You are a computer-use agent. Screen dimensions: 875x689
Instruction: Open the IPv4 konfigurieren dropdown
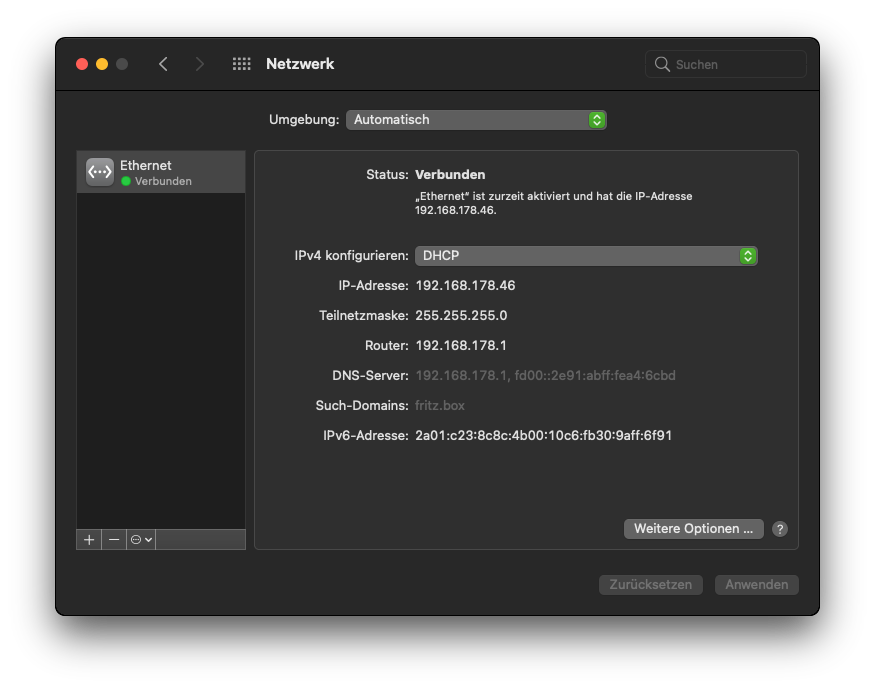coord(586,256)
